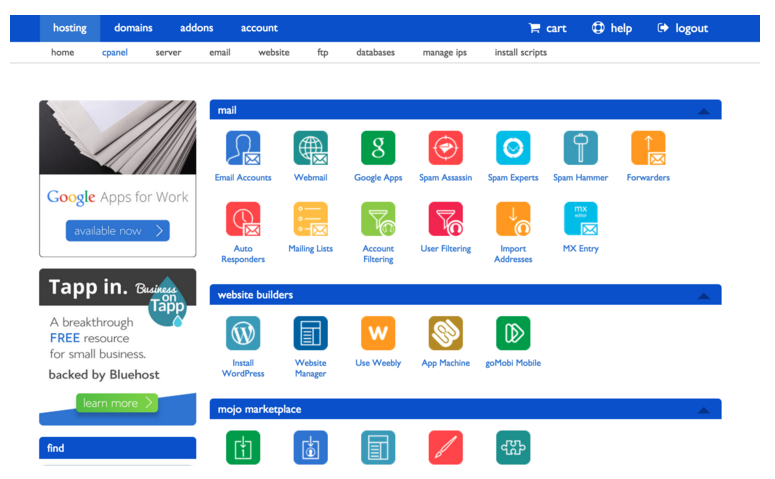Open the server submenu item

pyautogui.click(x=169, y=52)
